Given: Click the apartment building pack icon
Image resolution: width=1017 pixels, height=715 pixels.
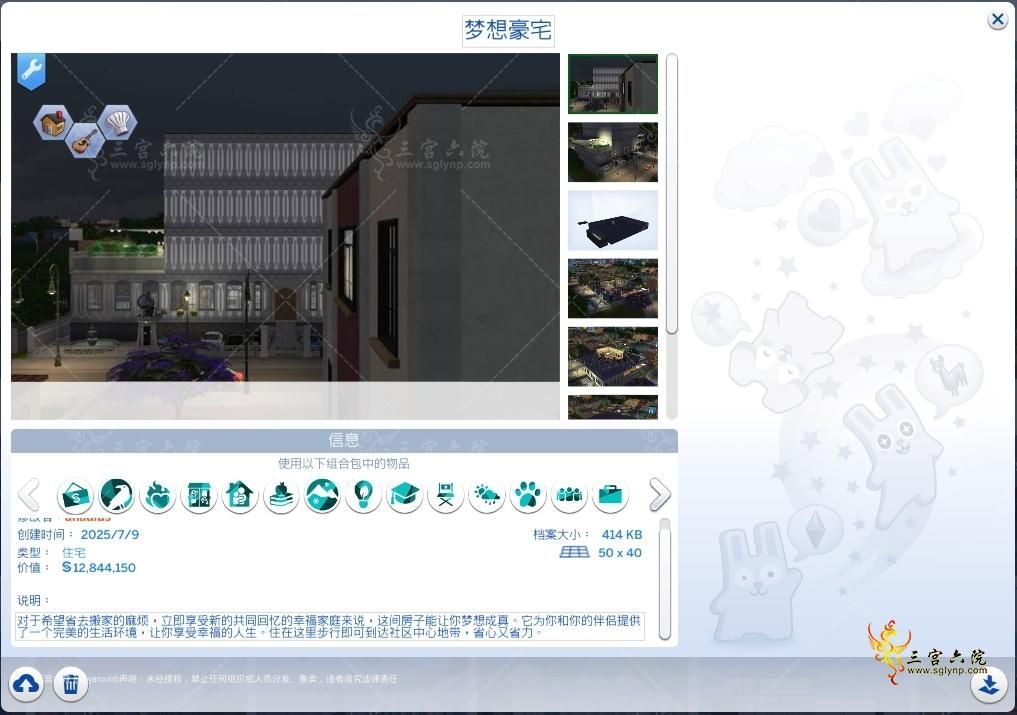Looking at the screenshot, I should (198, 496).
